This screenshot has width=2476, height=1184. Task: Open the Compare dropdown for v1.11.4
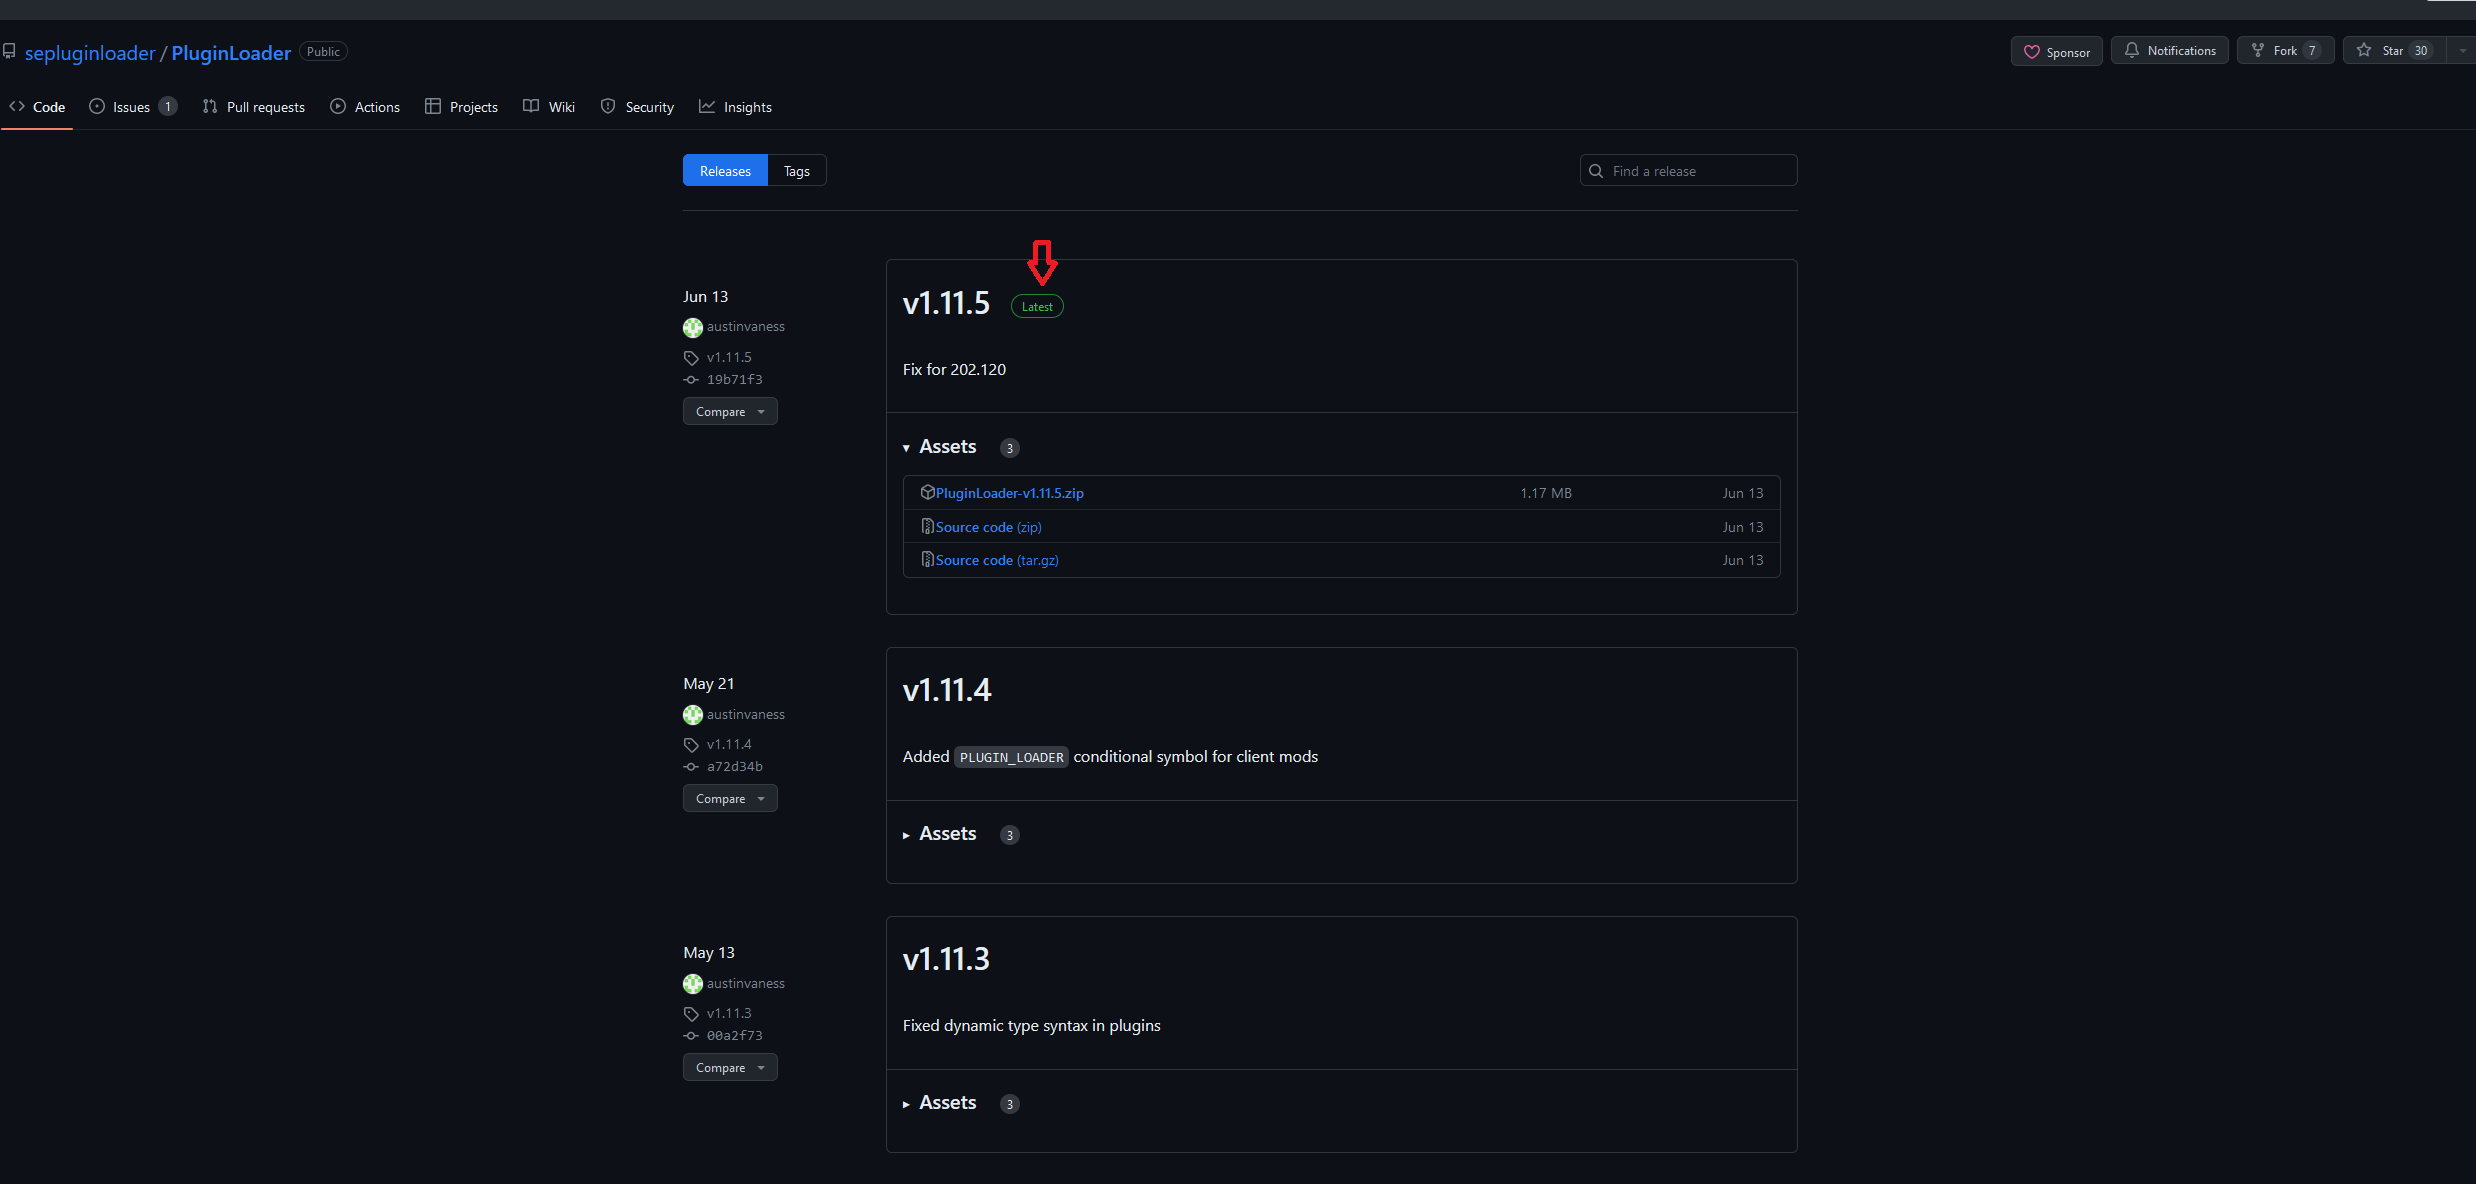(730, 799)
